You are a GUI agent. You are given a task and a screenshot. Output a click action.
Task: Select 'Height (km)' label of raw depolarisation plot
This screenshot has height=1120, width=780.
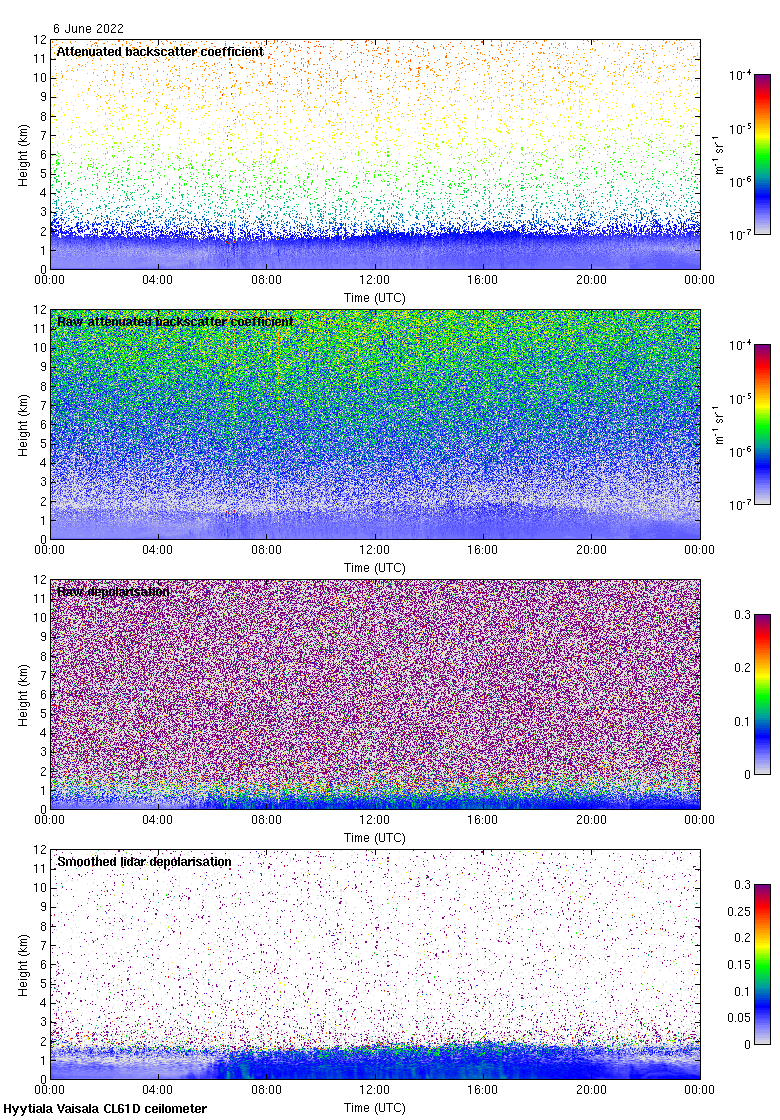(23, 694)
